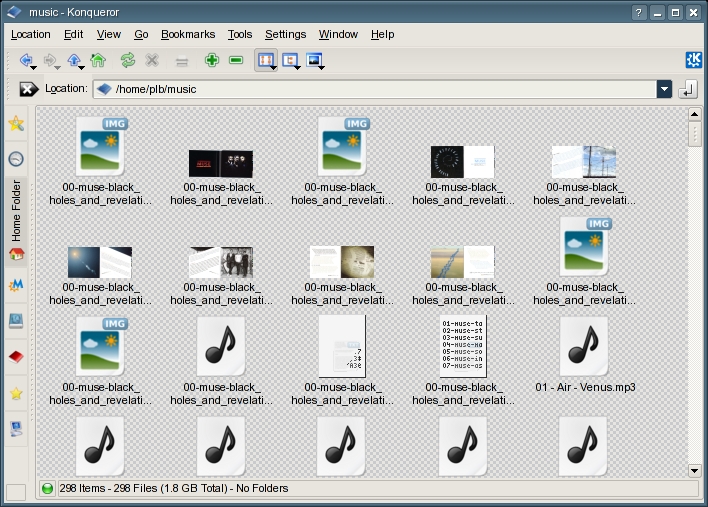Select the desert road artwork thumbnail
Viewport: 708px width, 507px height.
(463, 262)
